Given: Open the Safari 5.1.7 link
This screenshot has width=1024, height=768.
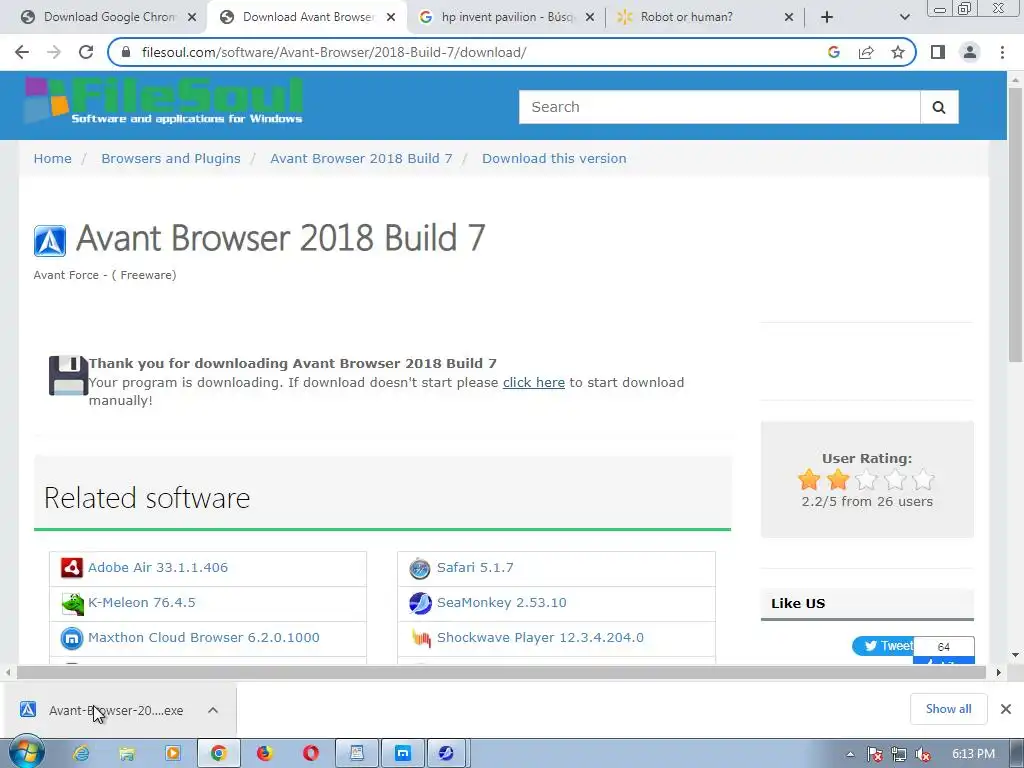Looking at the screenshot, I should [475, 568].
